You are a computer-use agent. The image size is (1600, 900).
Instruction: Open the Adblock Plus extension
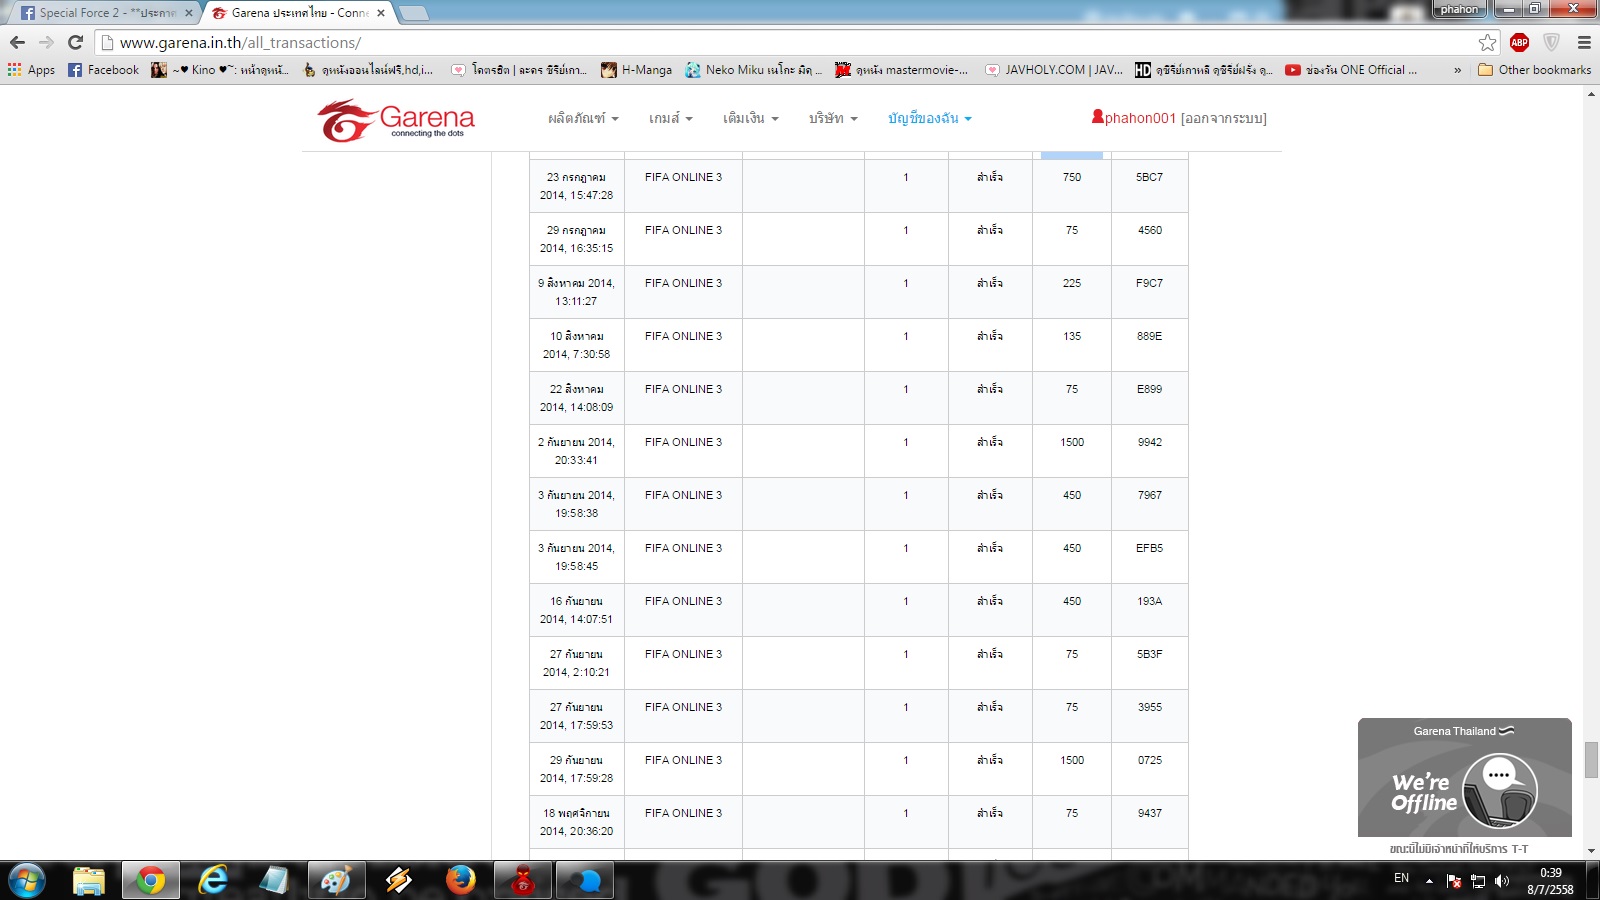pos(1519,42)
